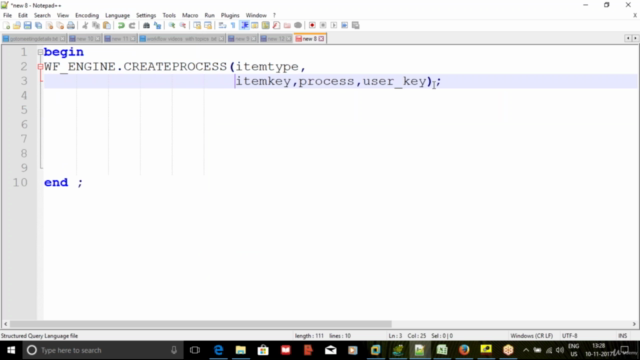Click the User Defined Language icon

(x=255, y=25)
